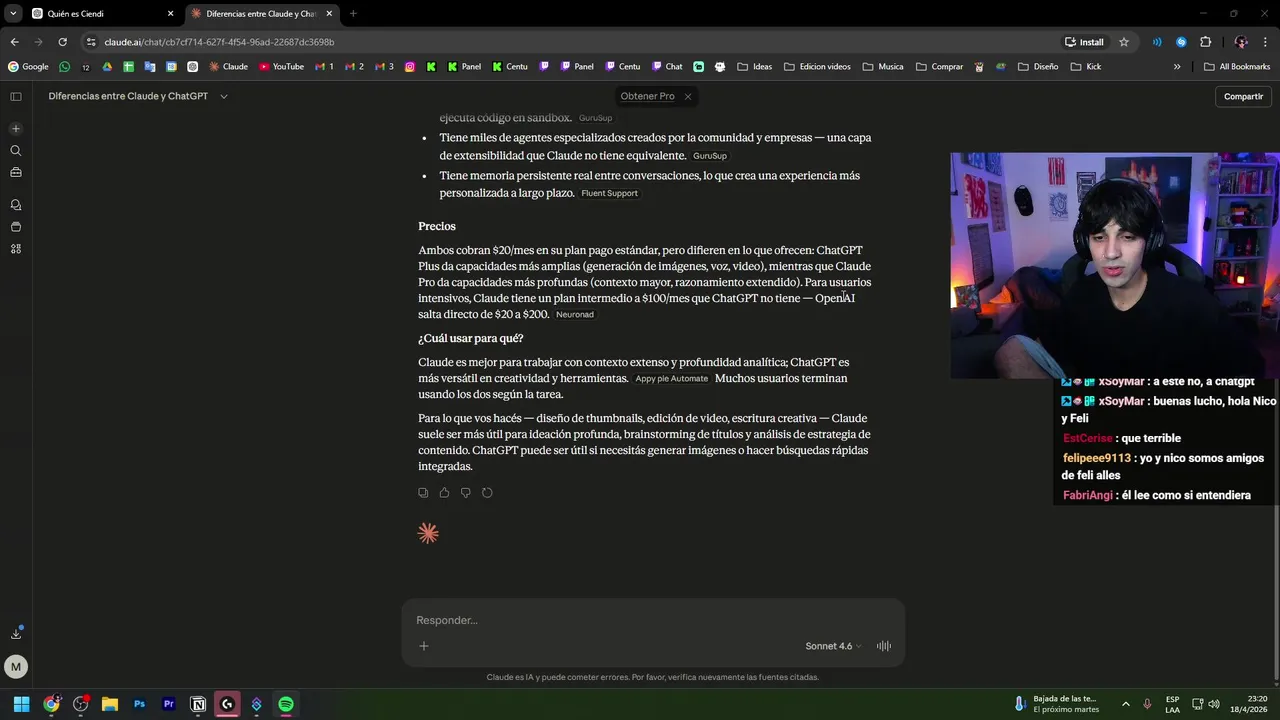Open the Neuronad source citation

[x=575, y=314]
